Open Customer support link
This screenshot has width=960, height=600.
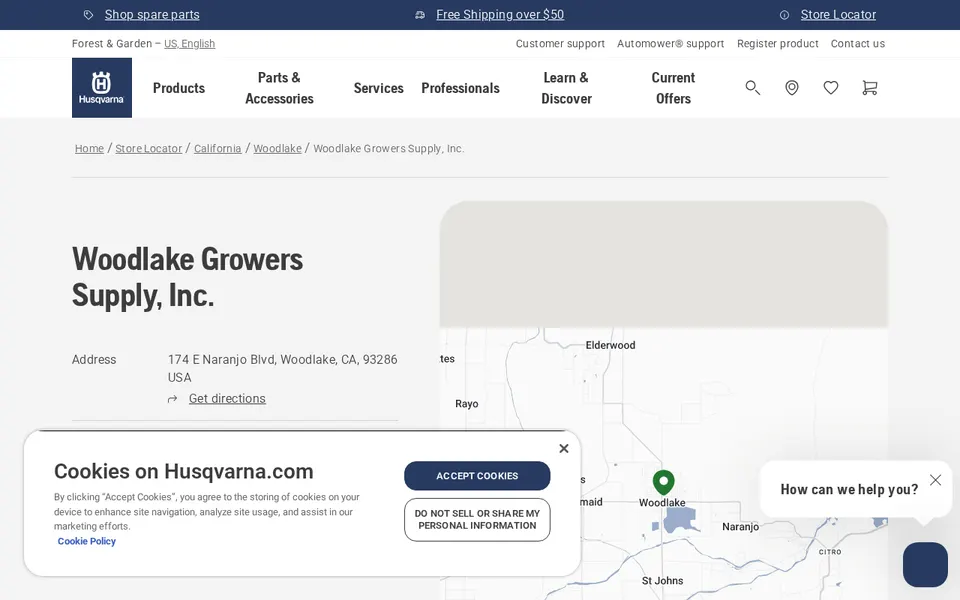pos(560,43)
